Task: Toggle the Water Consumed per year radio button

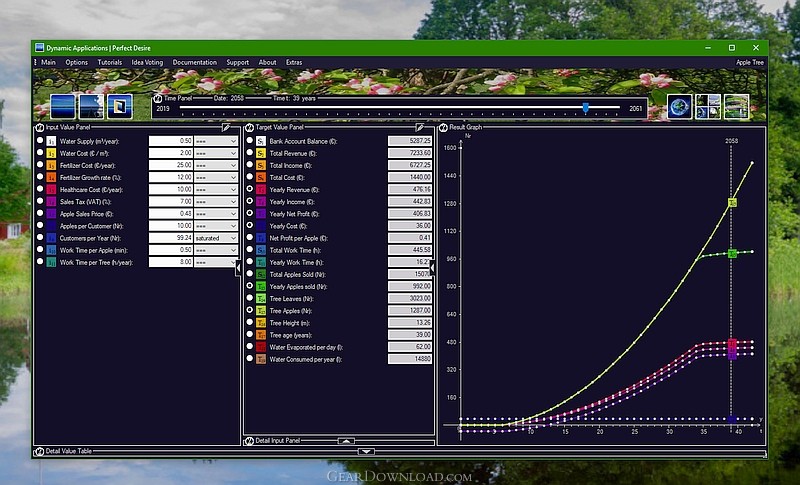Action: (249, 359)
